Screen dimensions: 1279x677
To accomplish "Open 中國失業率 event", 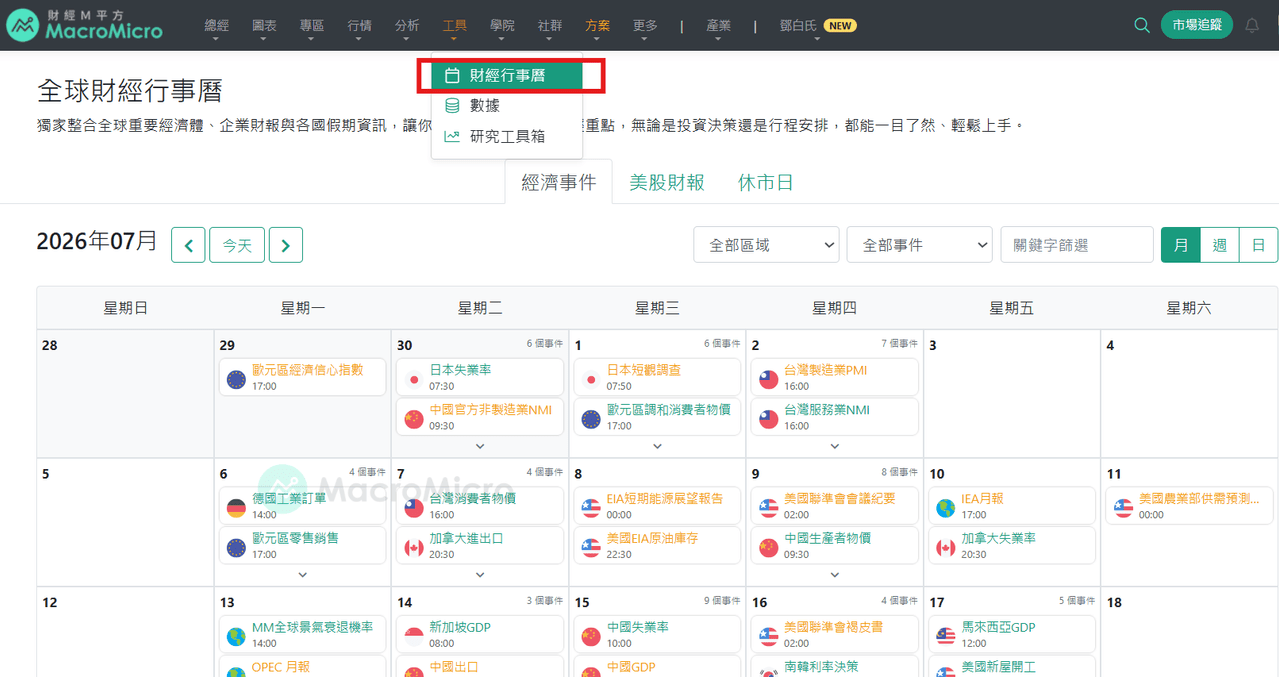I will coord(658,634).
